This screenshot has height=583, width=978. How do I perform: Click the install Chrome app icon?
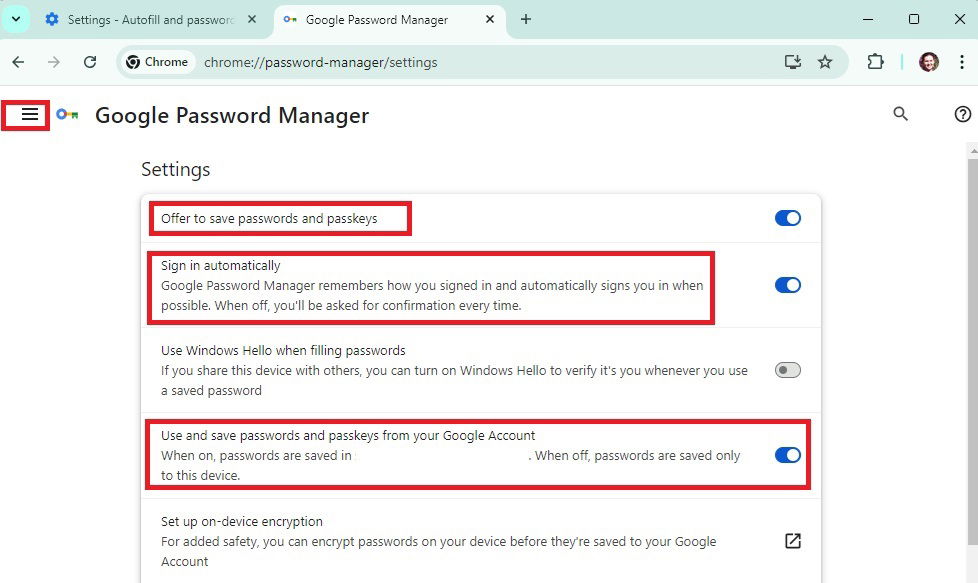click(792, 61)
